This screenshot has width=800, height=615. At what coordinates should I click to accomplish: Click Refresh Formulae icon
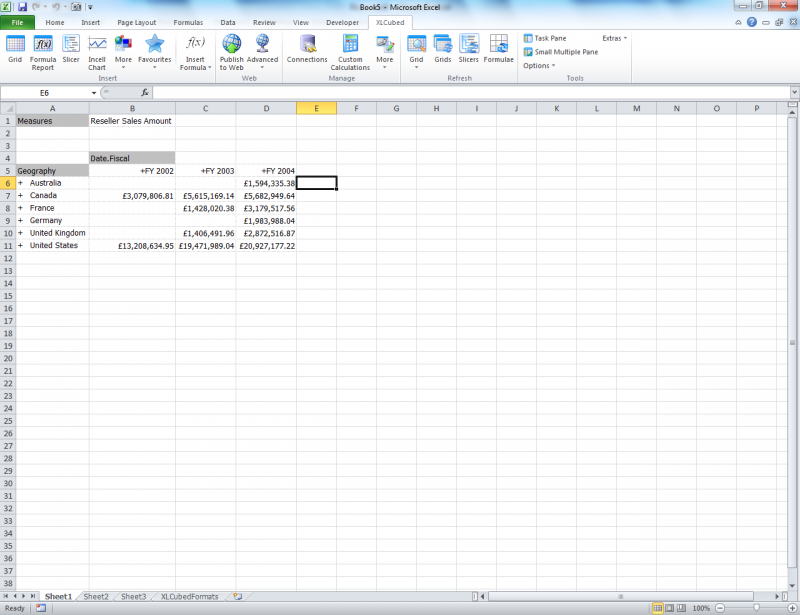click(x=498, y=49)
